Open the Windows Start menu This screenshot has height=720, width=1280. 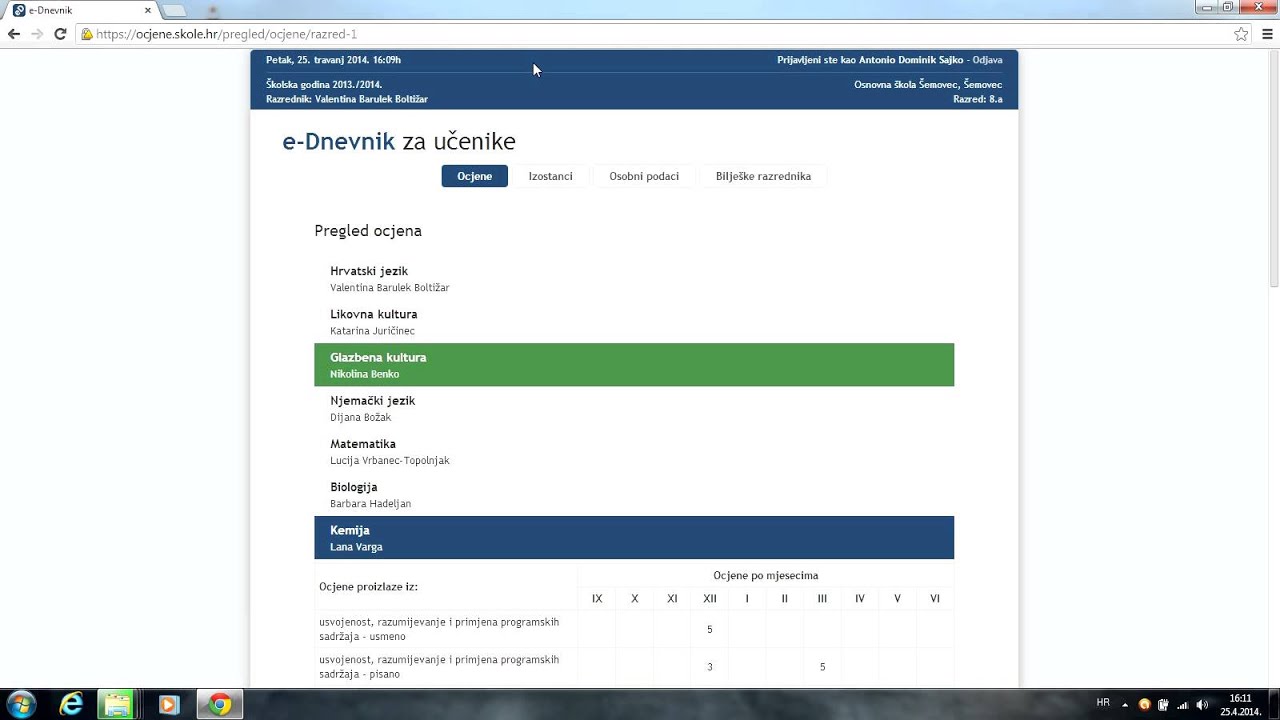pyautogui.click(x=20, y=705)
